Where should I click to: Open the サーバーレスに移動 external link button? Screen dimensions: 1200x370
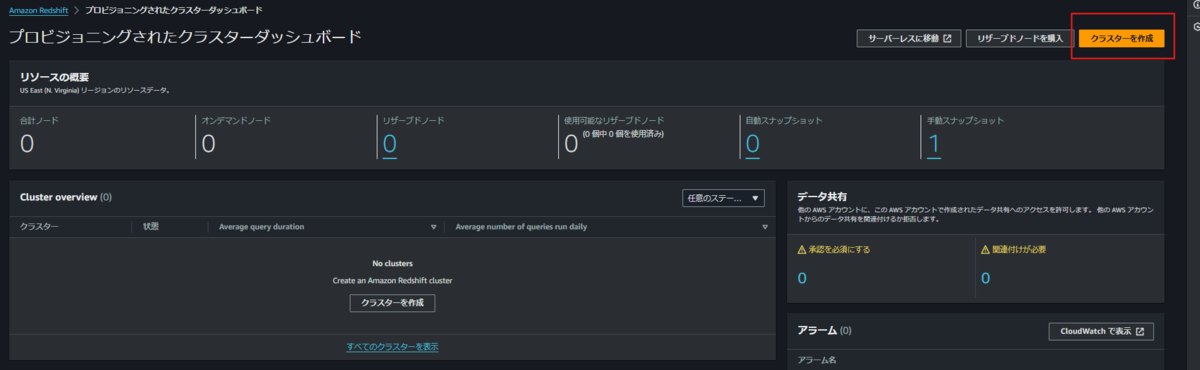[909, 38]
